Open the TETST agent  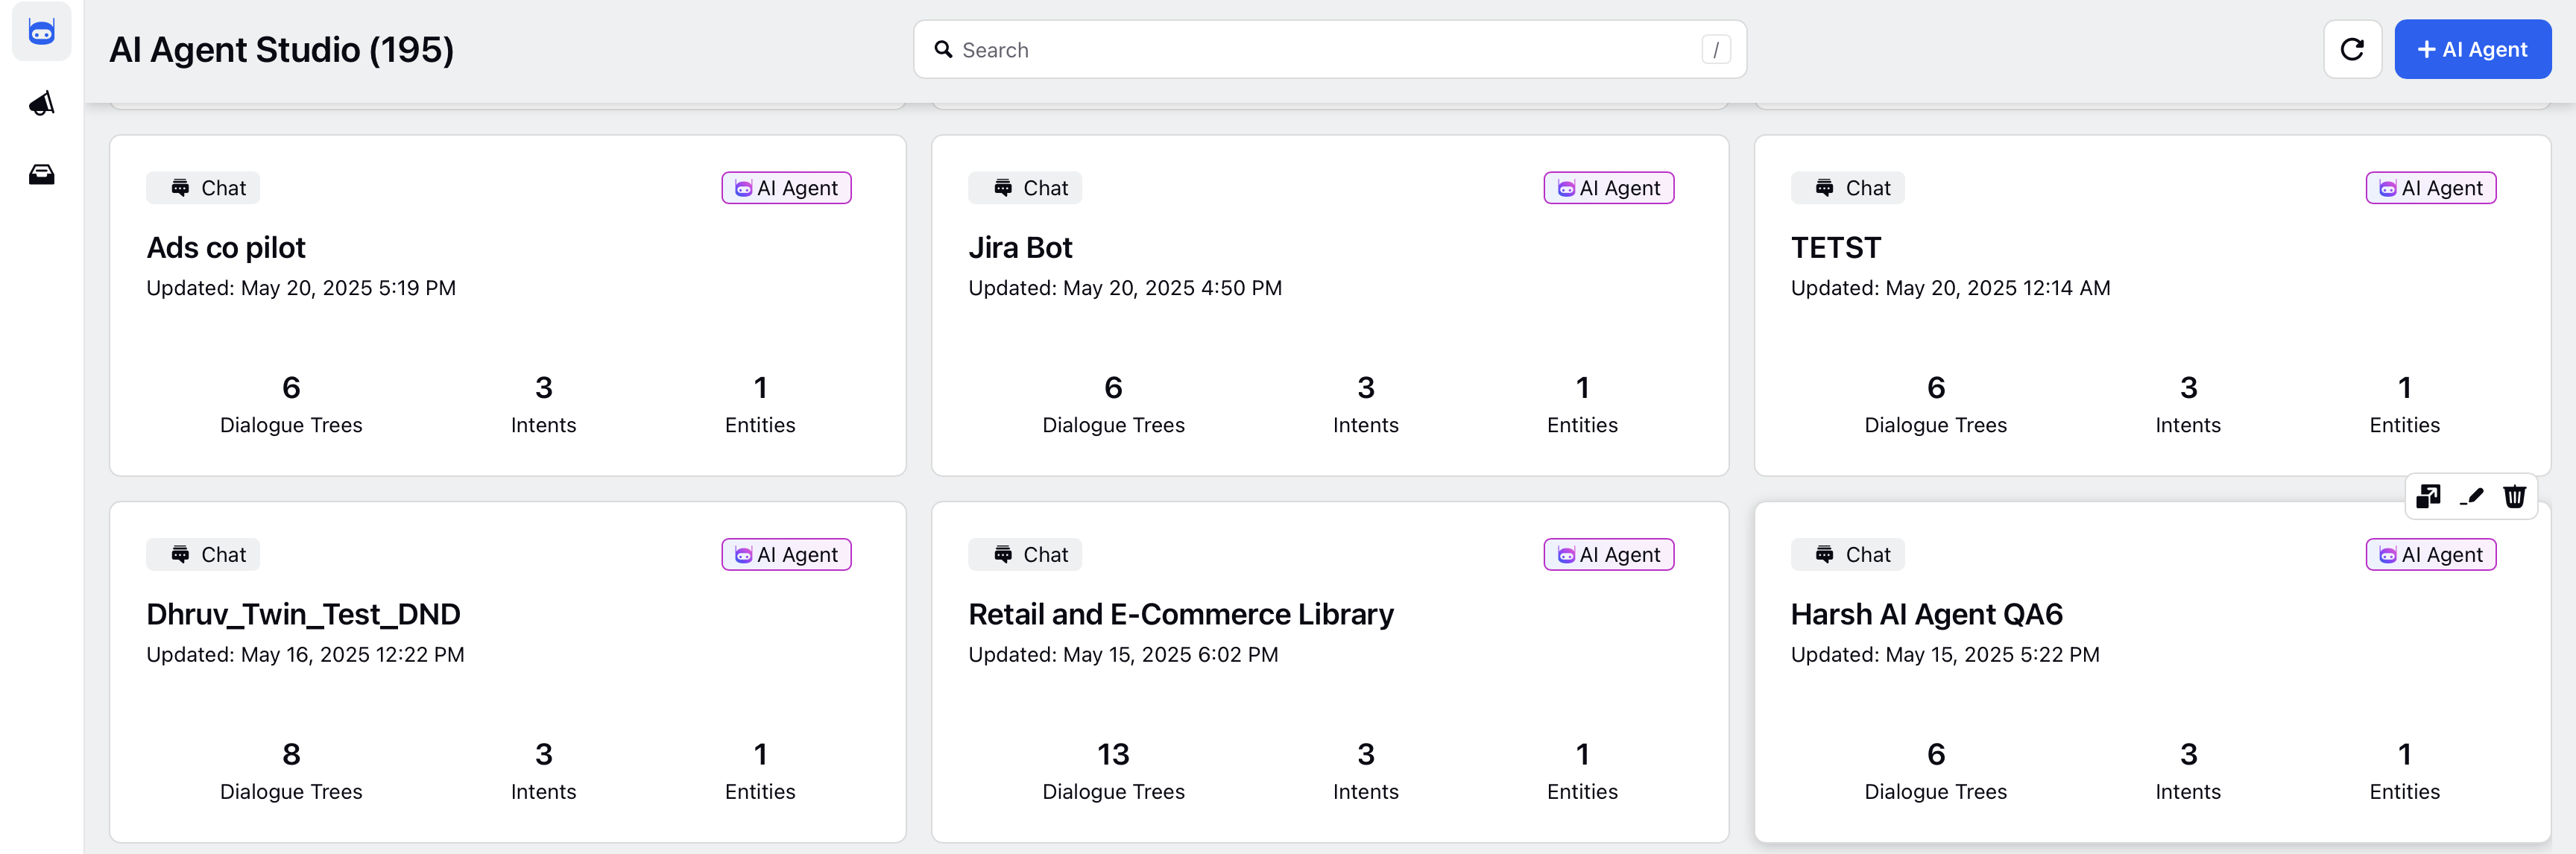(1836, 247)
